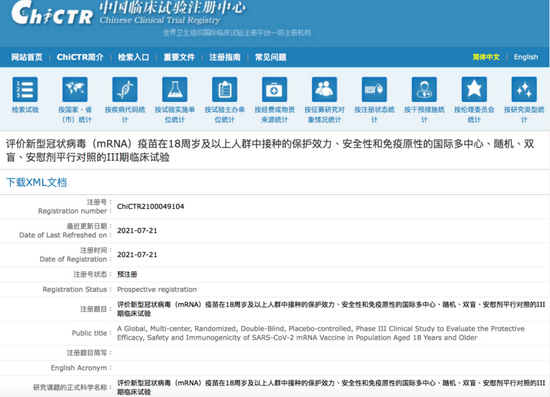Select 检索入口 in the navigation bar
Image resolution: width=550 pixels, height=397 pixels.
133,57
